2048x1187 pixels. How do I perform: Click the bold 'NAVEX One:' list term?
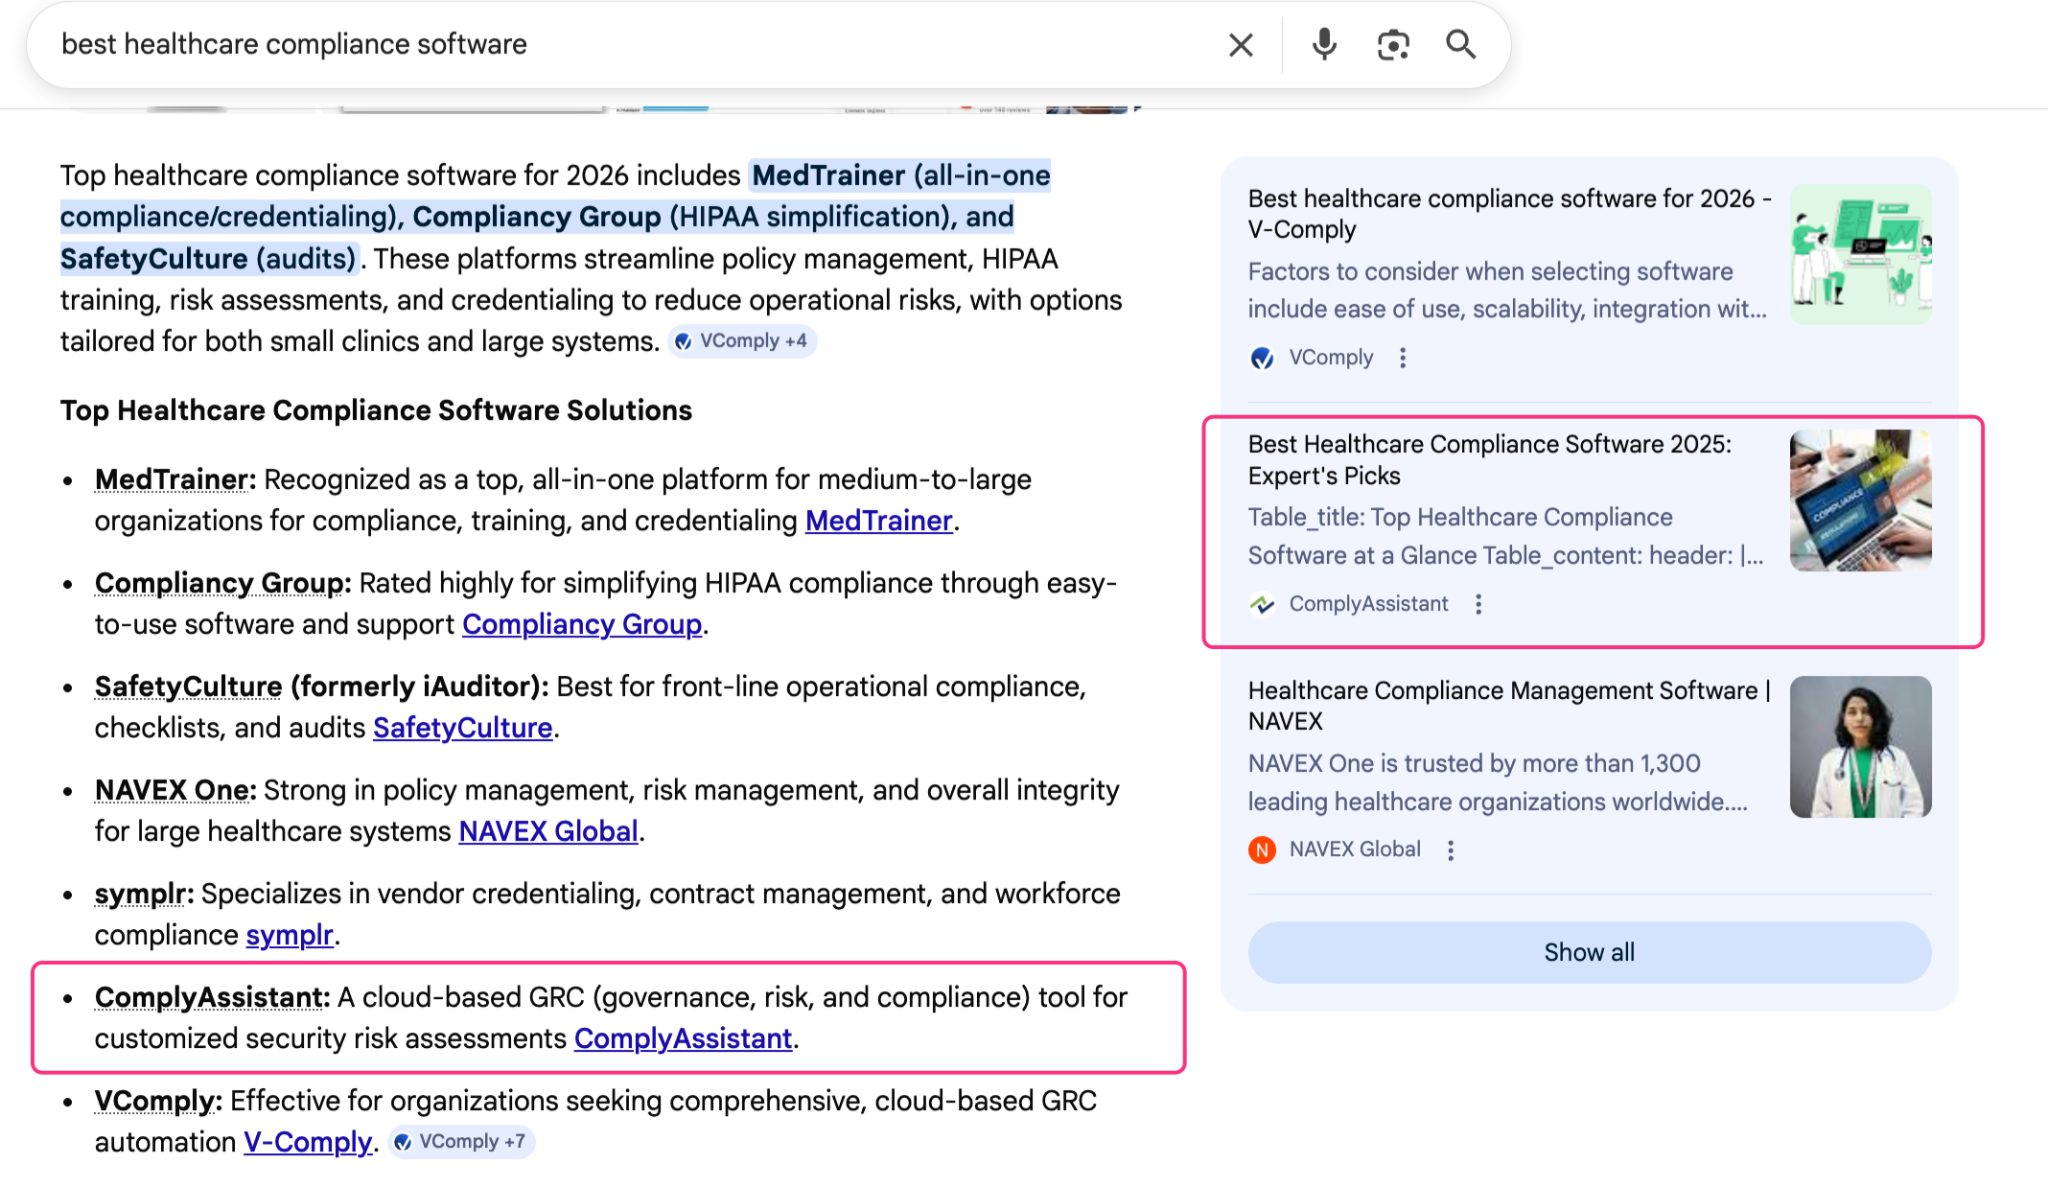175,790
